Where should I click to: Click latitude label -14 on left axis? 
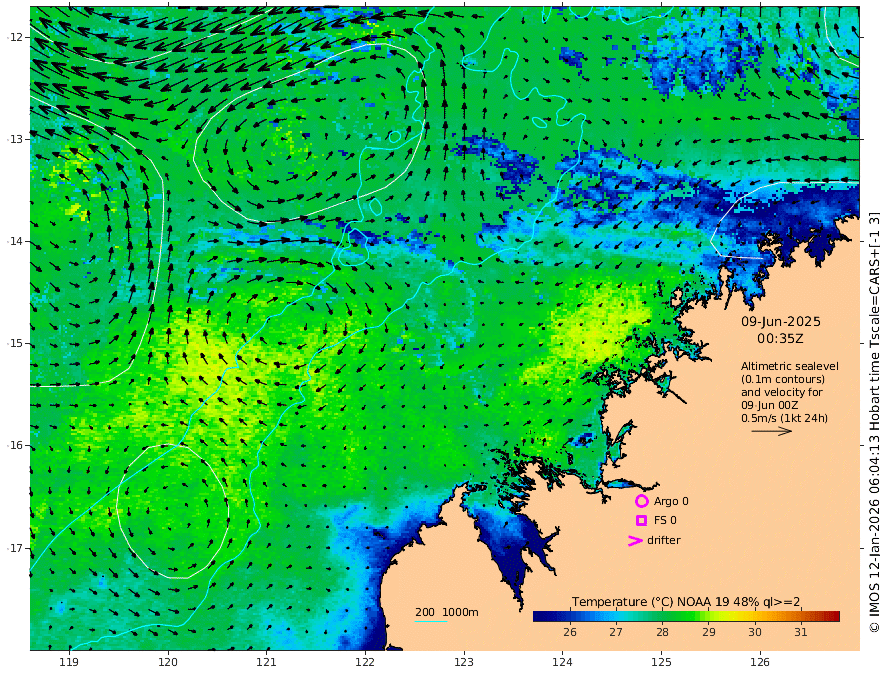(x=15, y=241)
